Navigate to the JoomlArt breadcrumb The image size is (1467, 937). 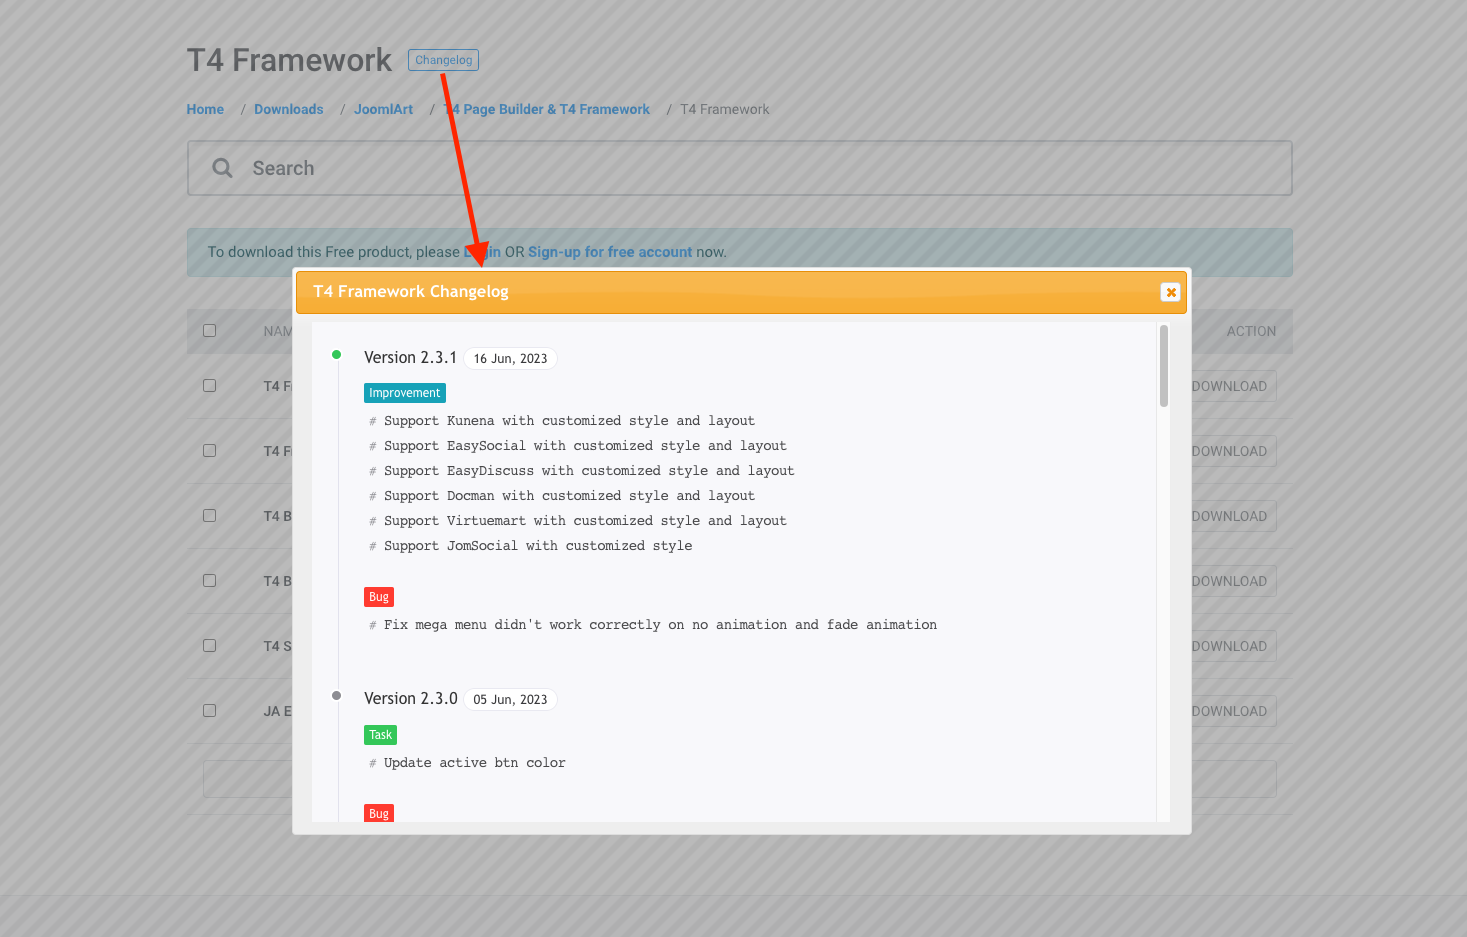pos(383,109)
